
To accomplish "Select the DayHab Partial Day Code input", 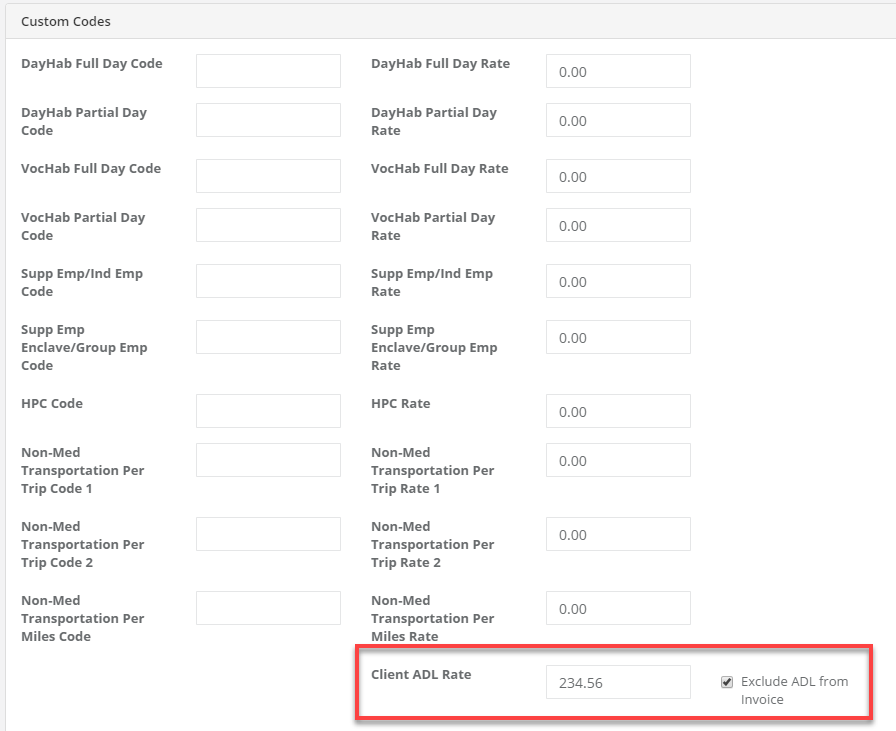I will coord(268,120).
